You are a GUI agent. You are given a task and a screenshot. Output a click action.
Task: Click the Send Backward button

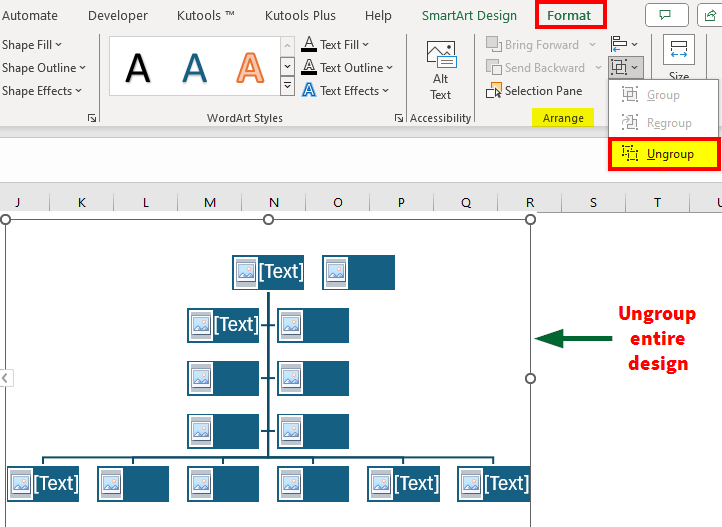coord(536,68)
